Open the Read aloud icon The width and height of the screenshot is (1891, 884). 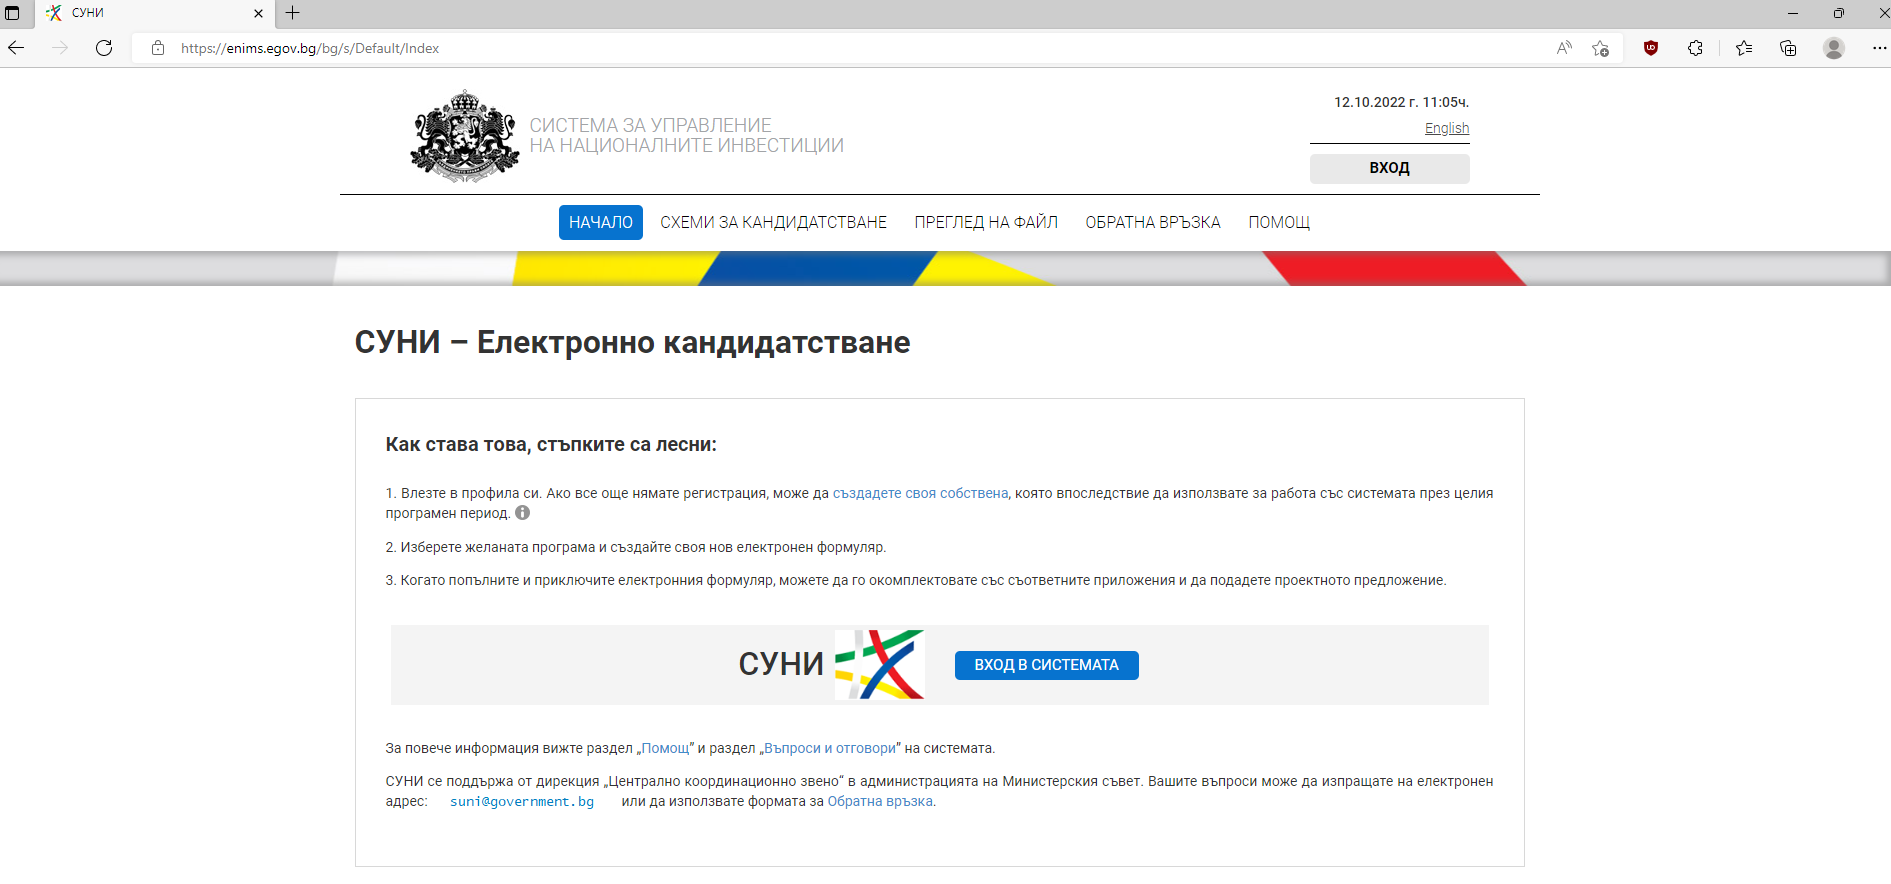1564,48
